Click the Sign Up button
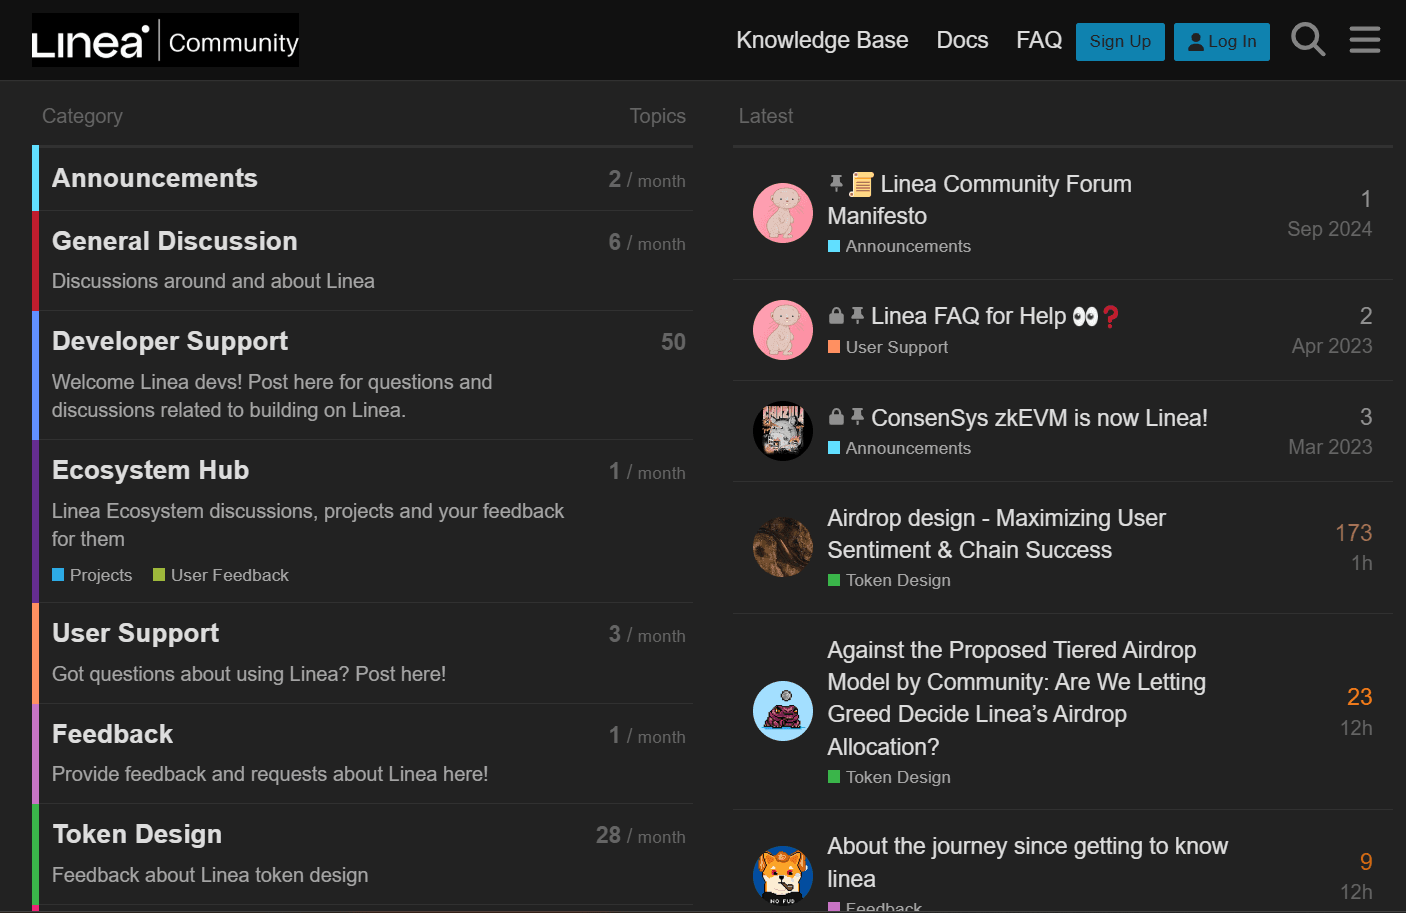1406x913 pixels. pos(1119,42)
